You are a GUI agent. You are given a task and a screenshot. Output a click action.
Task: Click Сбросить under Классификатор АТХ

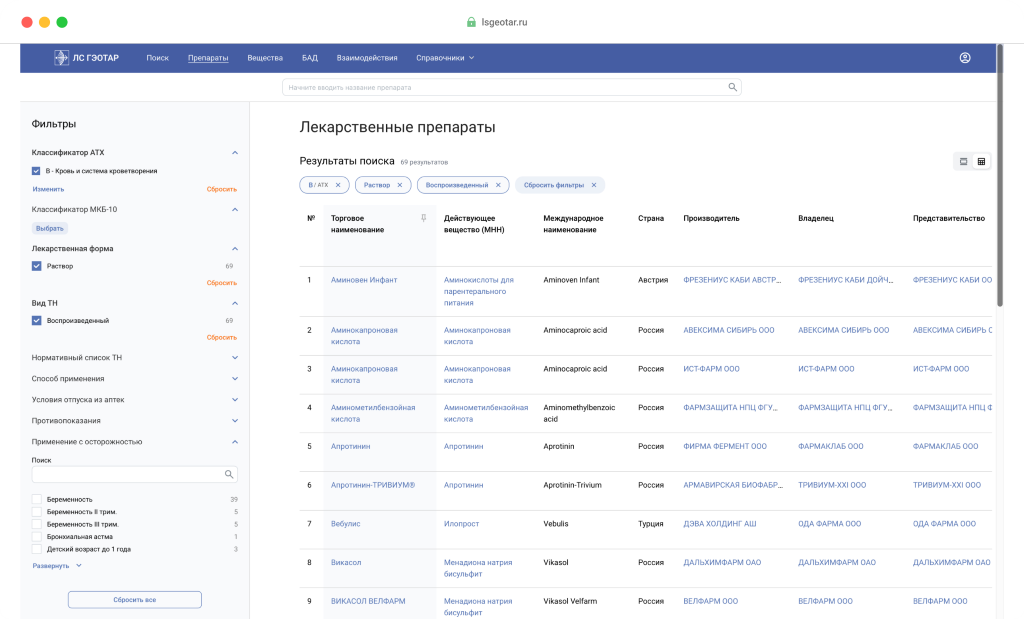point(221,189)
